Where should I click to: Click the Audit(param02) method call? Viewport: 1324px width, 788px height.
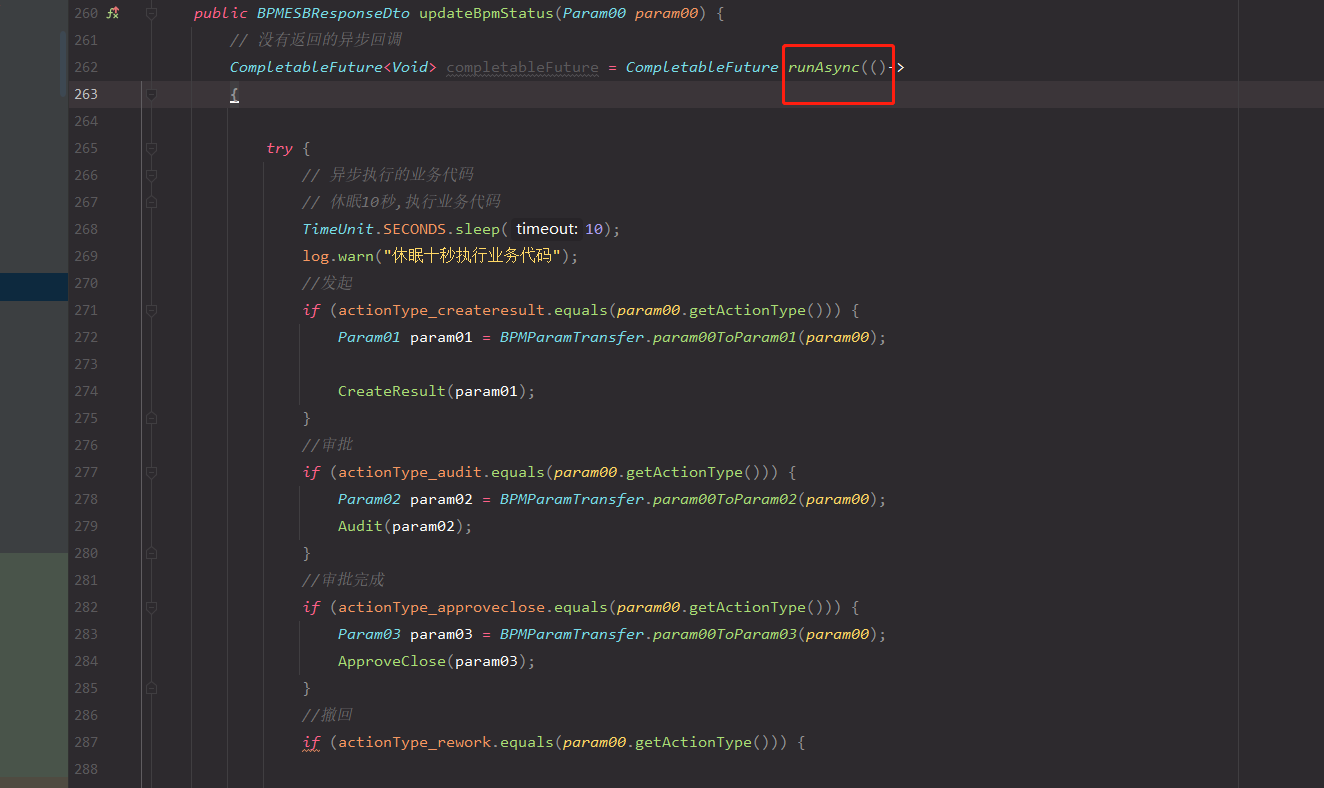click(401, 526)
